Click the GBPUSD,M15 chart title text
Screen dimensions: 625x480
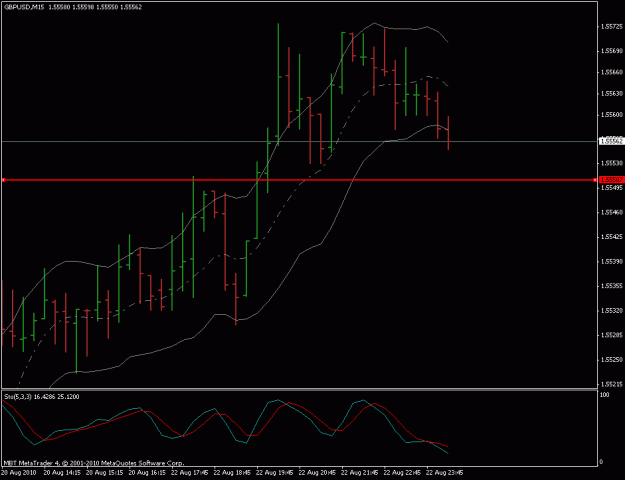pyautogui.click(x=24, y=7)
